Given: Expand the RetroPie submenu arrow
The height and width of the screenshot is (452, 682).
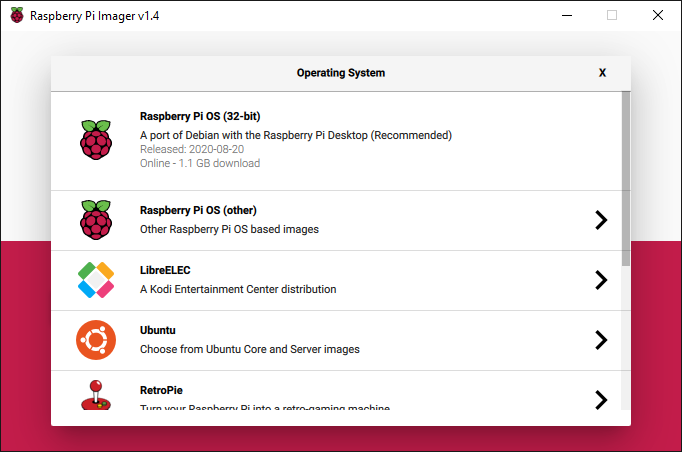Looking at the screenshot, I should 600,399.
